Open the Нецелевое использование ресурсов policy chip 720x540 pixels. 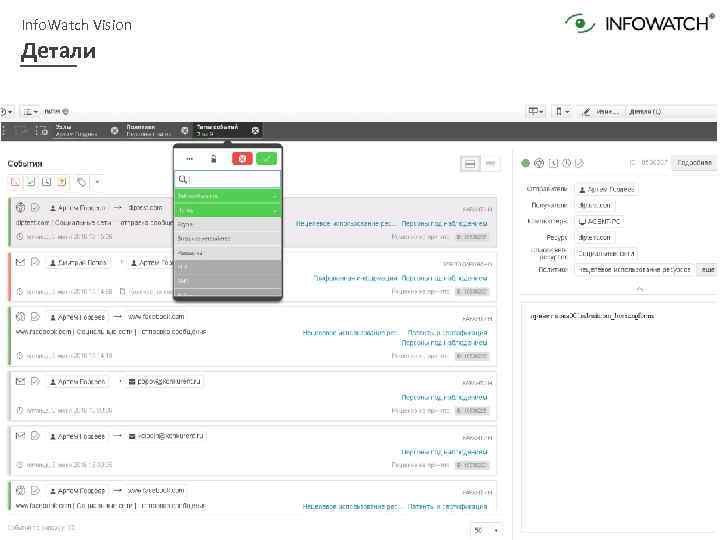click(x=634, y=270)
